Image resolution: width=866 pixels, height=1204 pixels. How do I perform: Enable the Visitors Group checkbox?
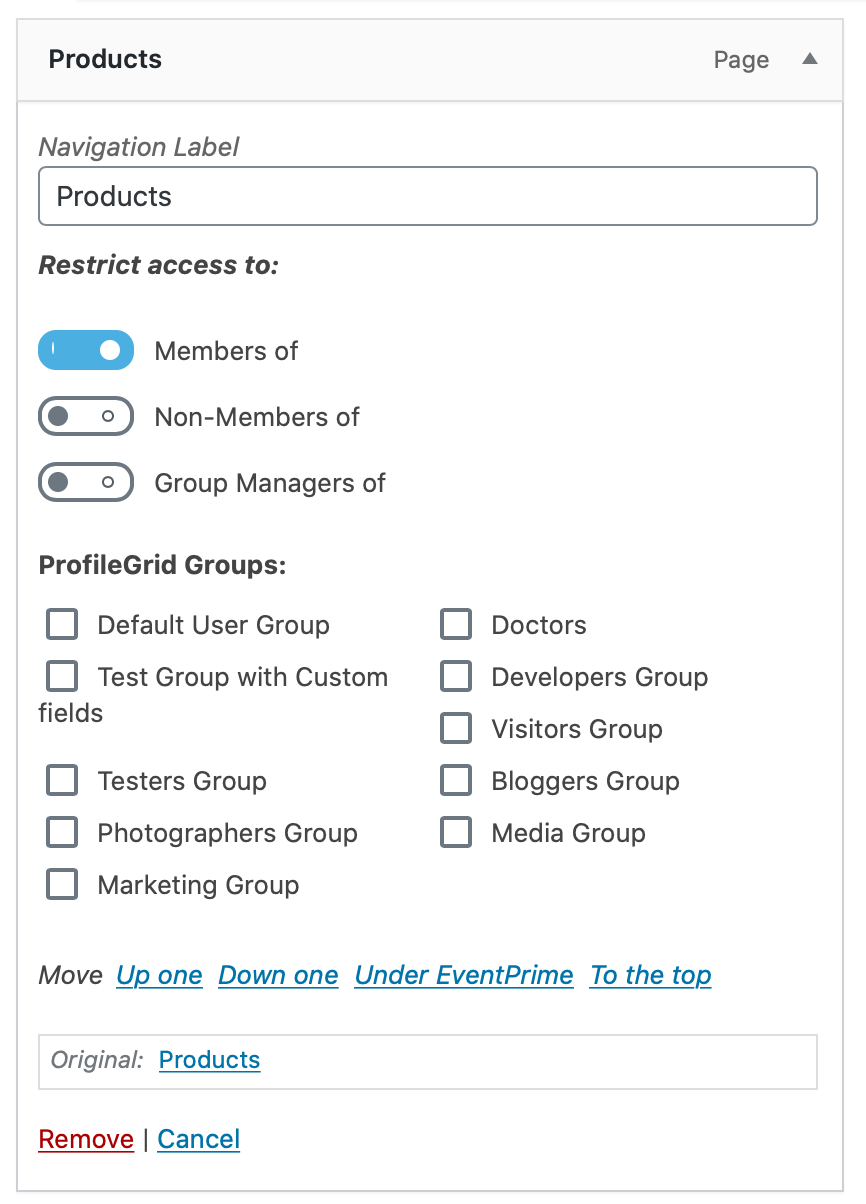click(x=456, y=728)
